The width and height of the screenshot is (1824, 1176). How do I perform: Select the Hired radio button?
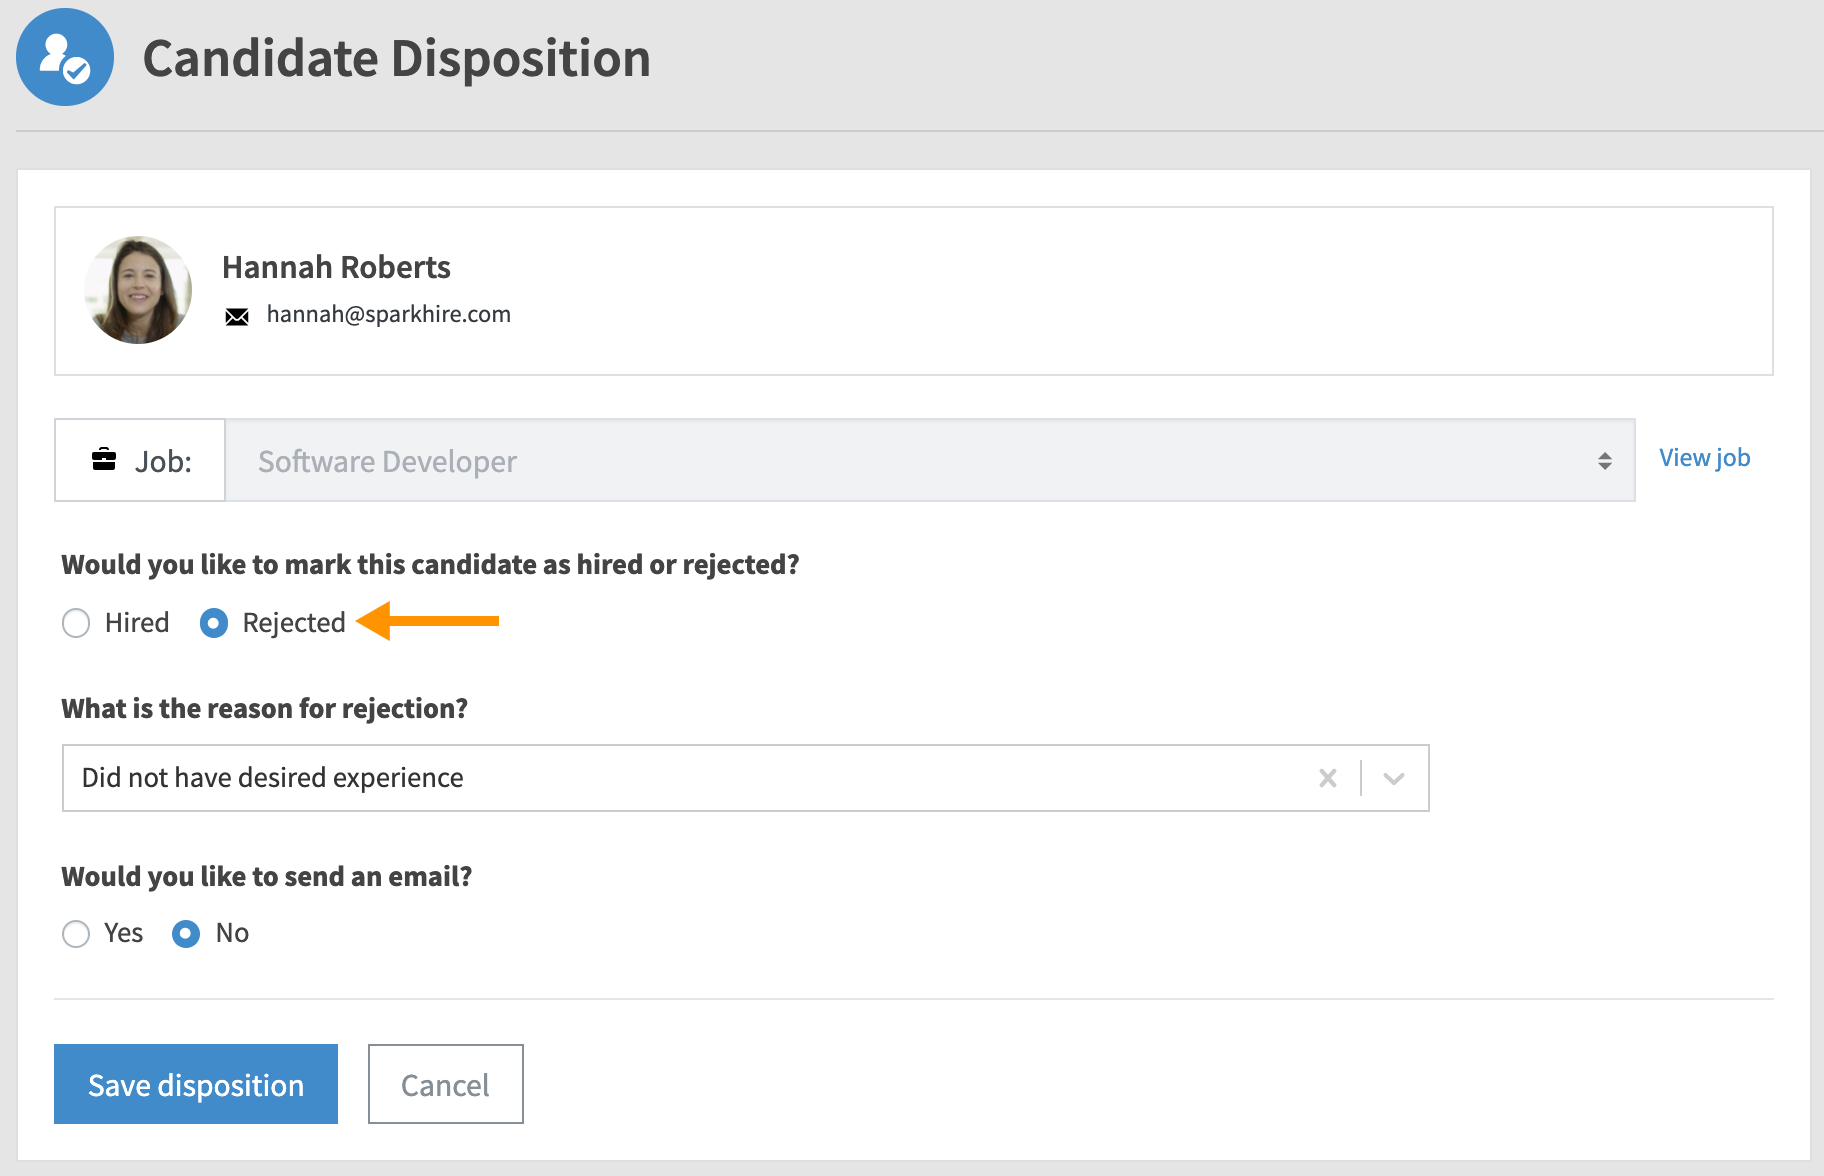[x=76, y=623]
